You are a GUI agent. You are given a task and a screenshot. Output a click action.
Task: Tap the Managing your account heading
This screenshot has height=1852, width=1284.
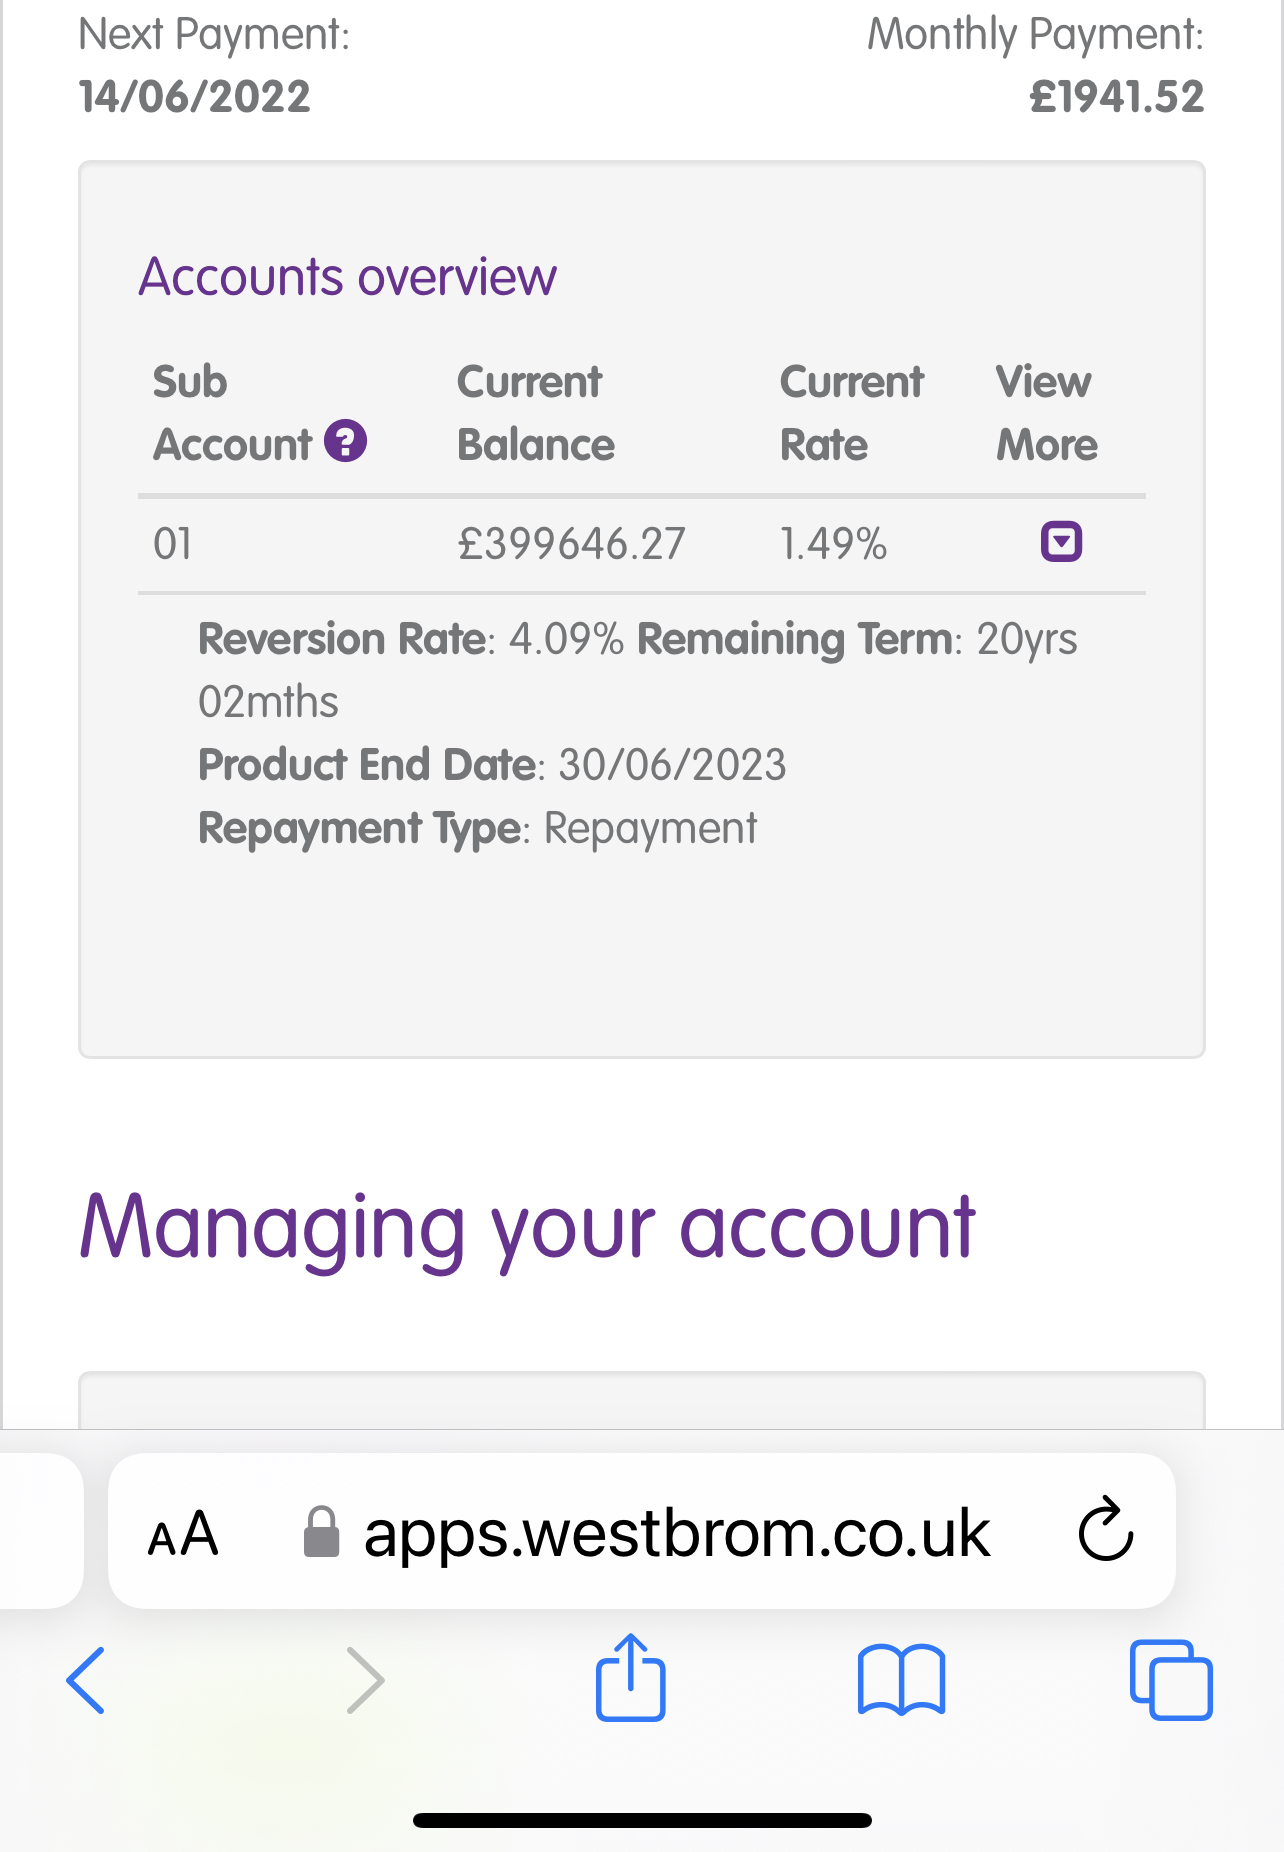click(527, 1230)
